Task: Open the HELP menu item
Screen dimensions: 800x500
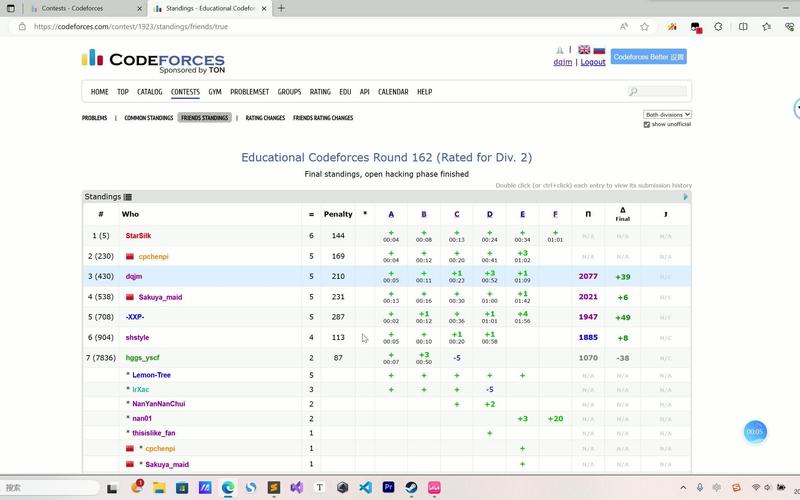Action: pyautogui.click(x=424, y=92)
